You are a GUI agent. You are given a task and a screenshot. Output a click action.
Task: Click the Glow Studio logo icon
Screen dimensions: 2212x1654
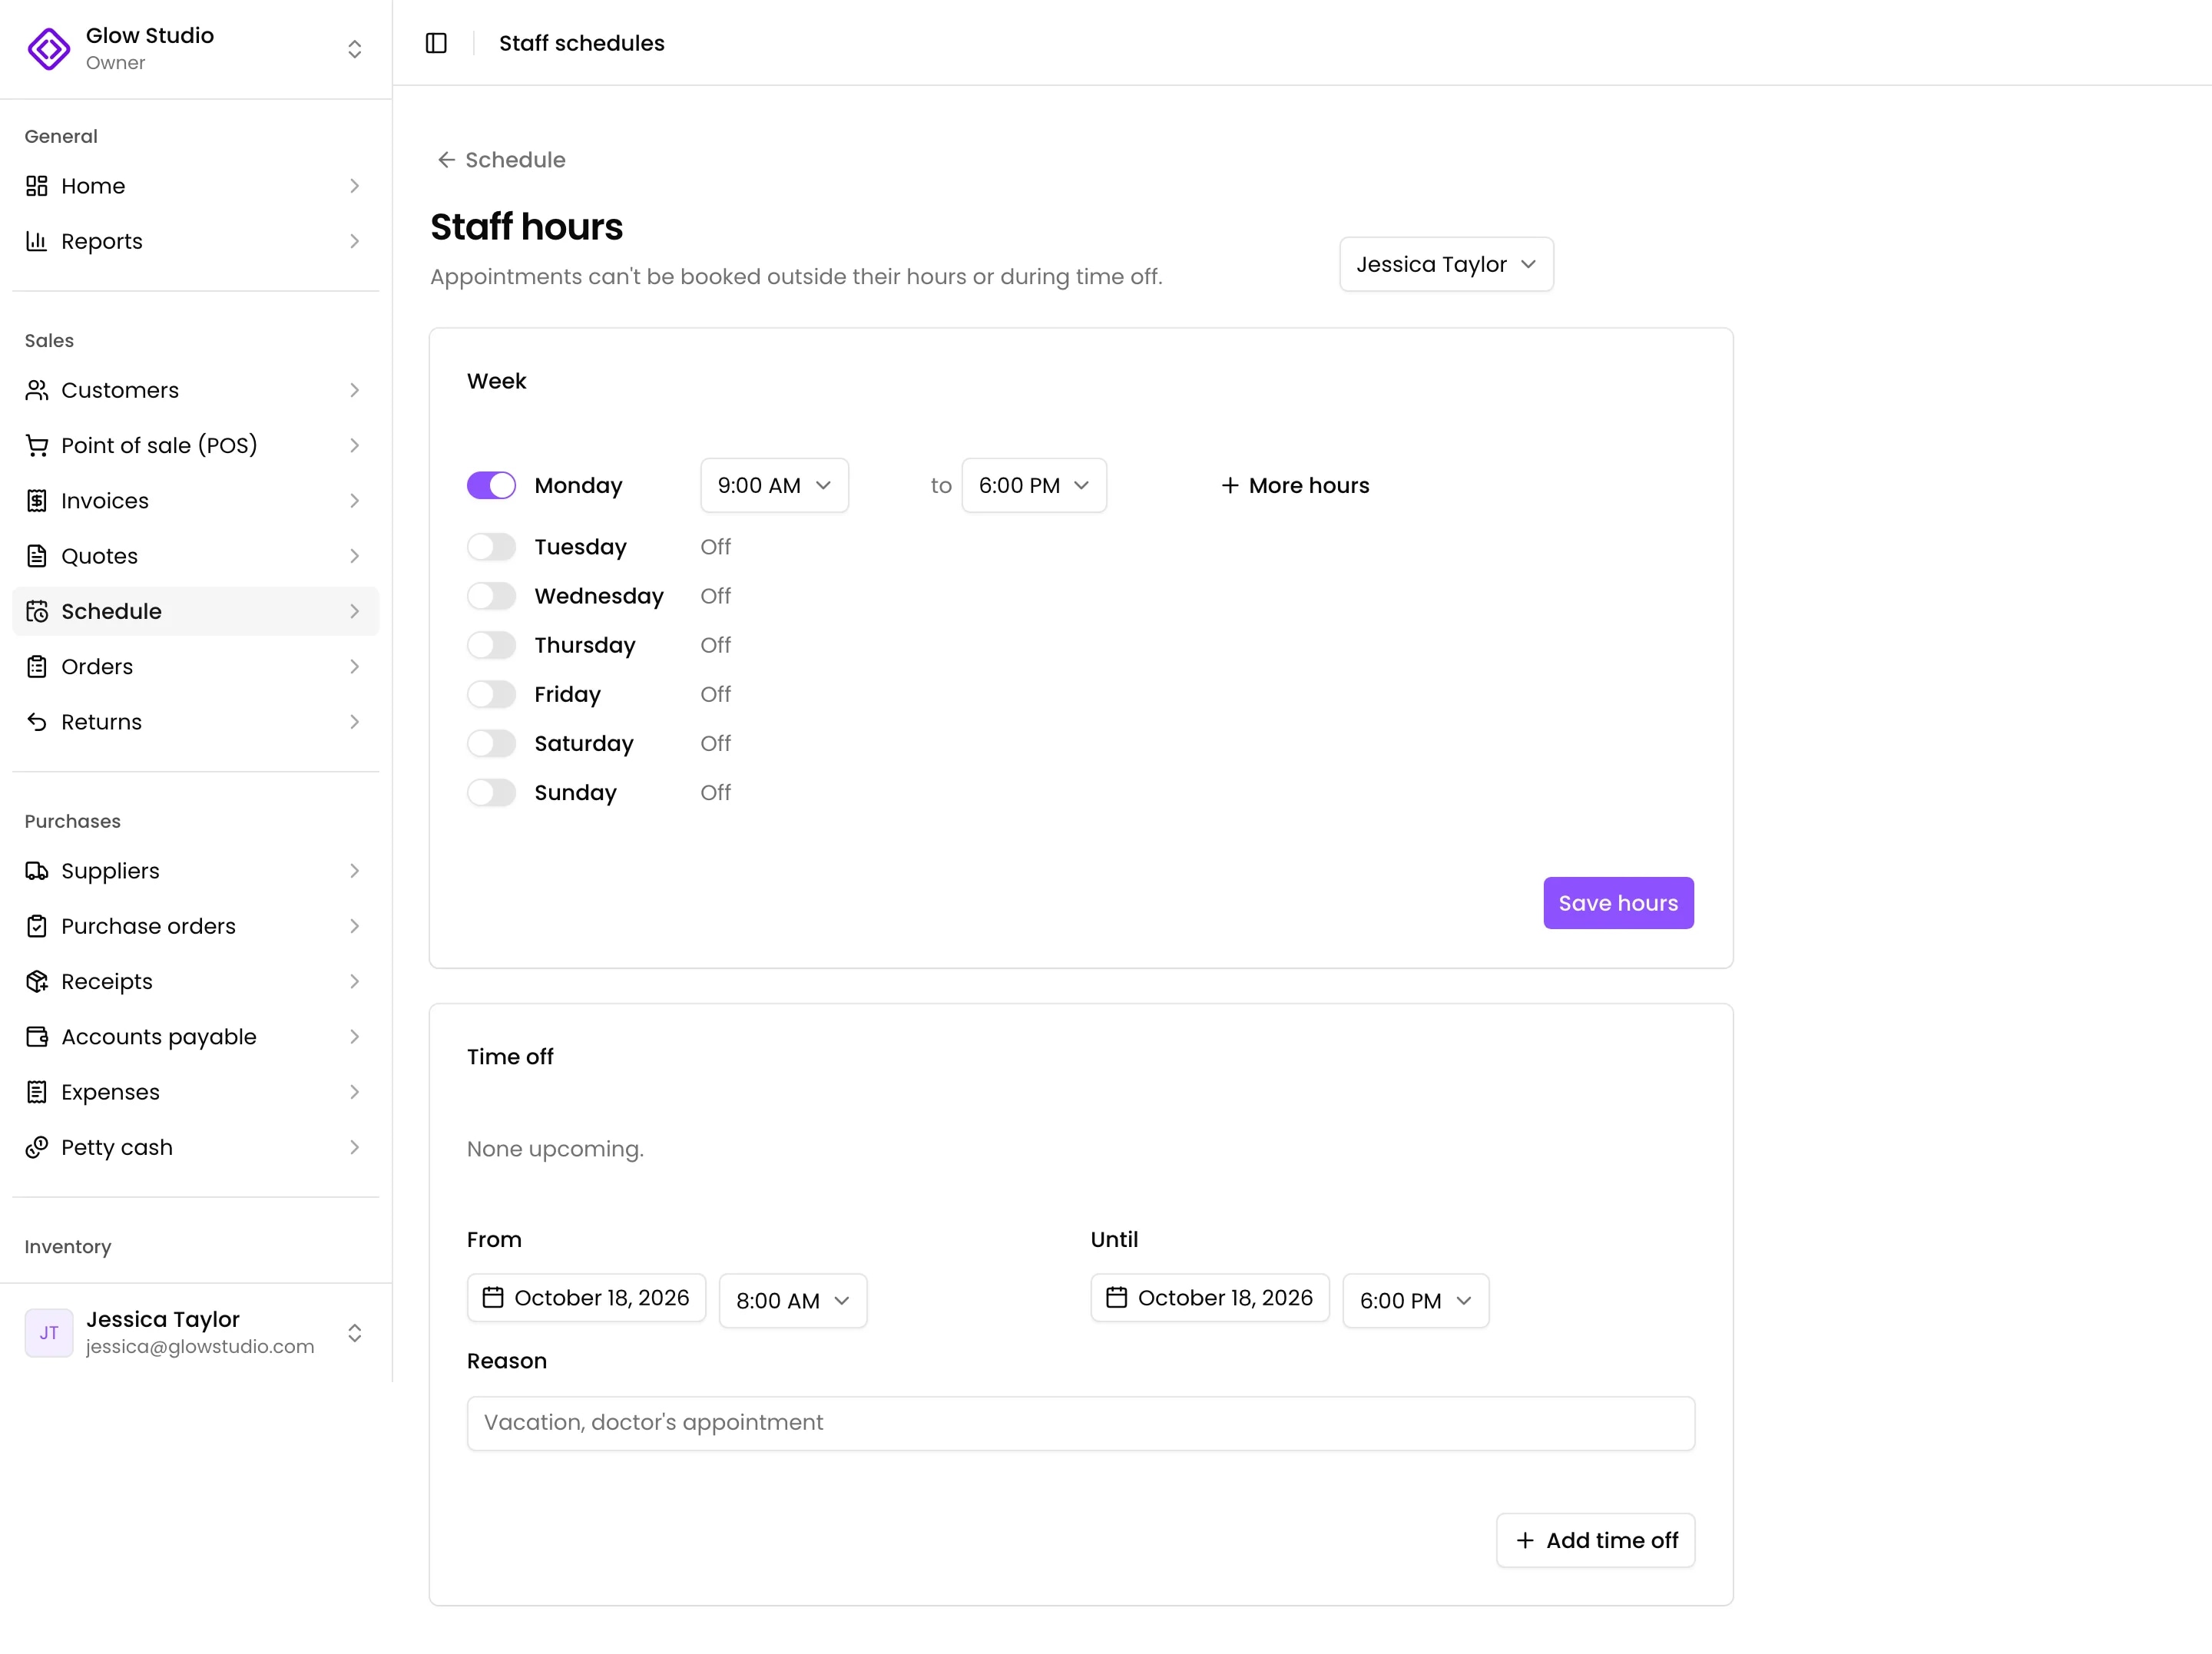coord(49,48)
